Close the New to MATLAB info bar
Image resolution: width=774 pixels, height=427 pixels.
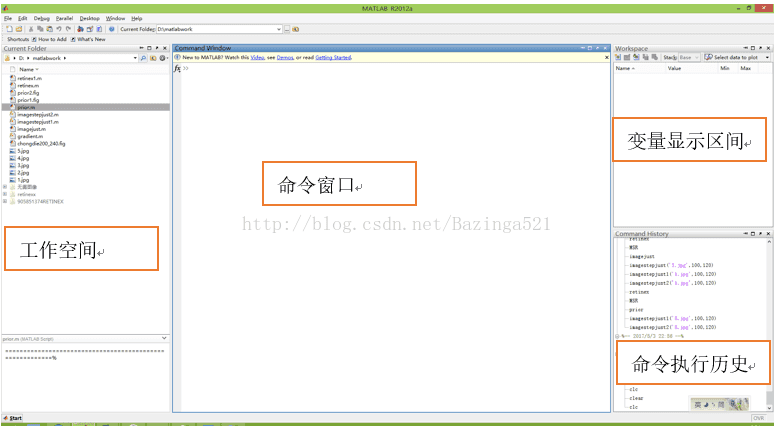(607, 57)
